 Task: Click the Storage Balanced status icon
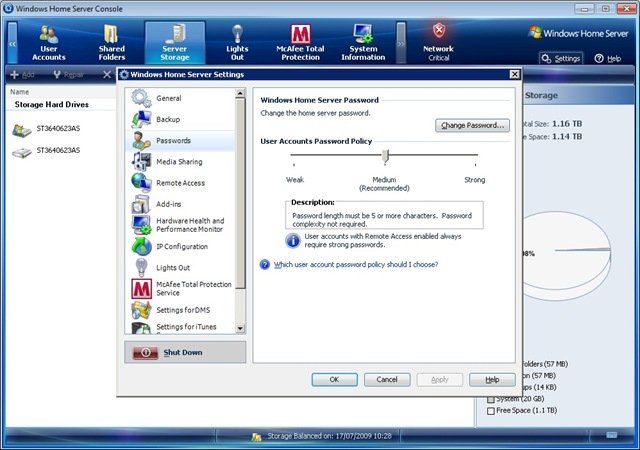click(256, 437)
